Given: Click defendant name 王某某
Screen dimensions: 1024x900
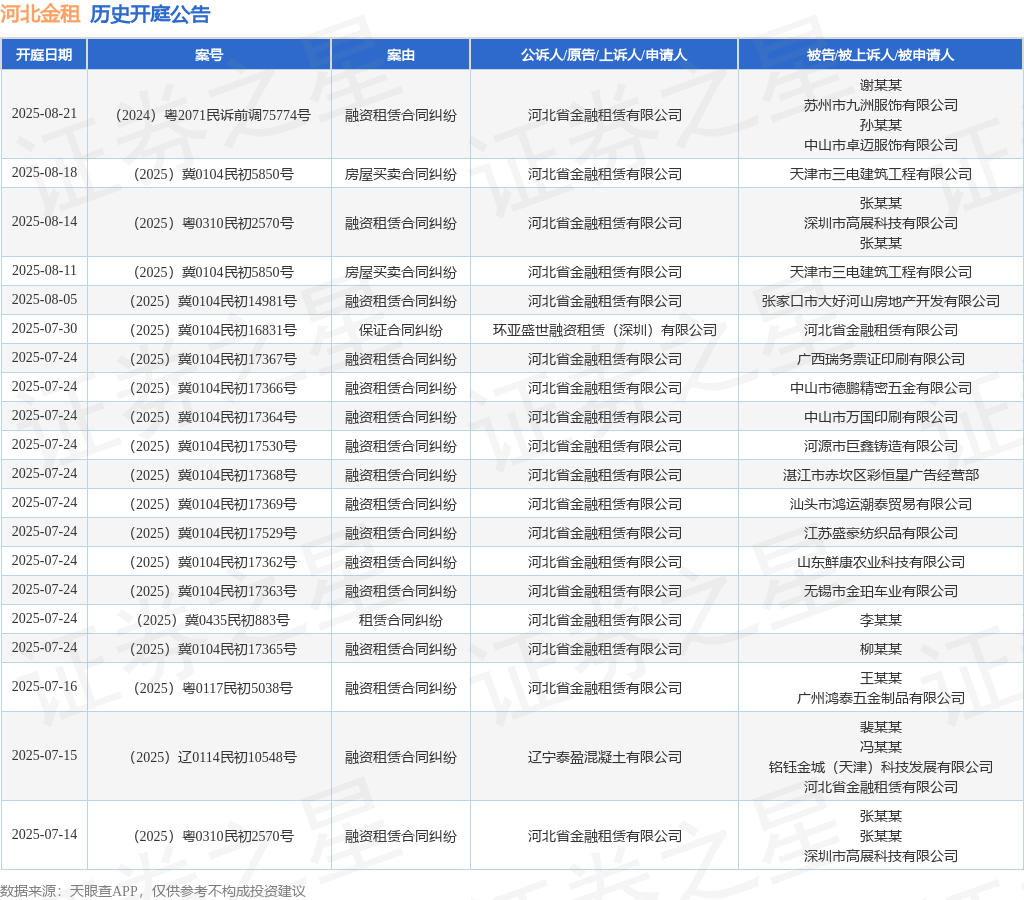Looking at the screenshot, I should click(x=880, y=679).
